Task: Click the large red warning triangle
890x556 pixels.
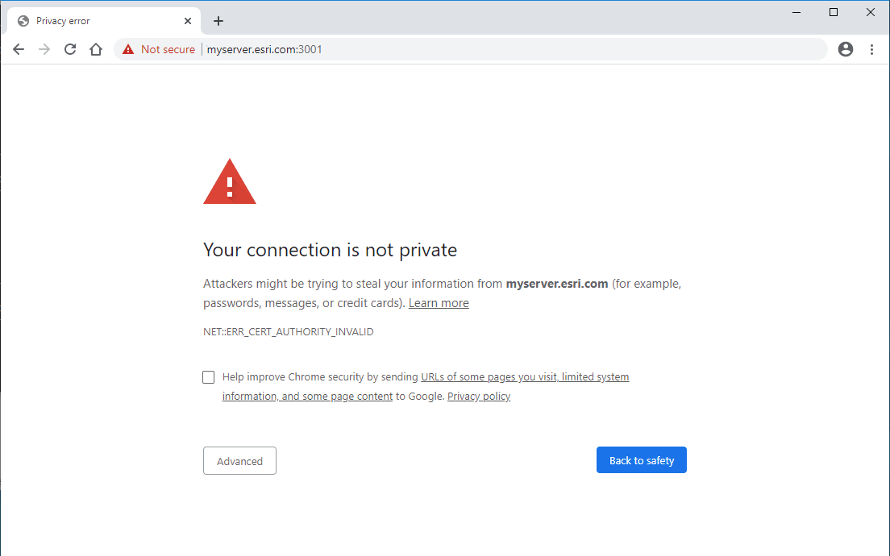Action: [x=229, y=183]
